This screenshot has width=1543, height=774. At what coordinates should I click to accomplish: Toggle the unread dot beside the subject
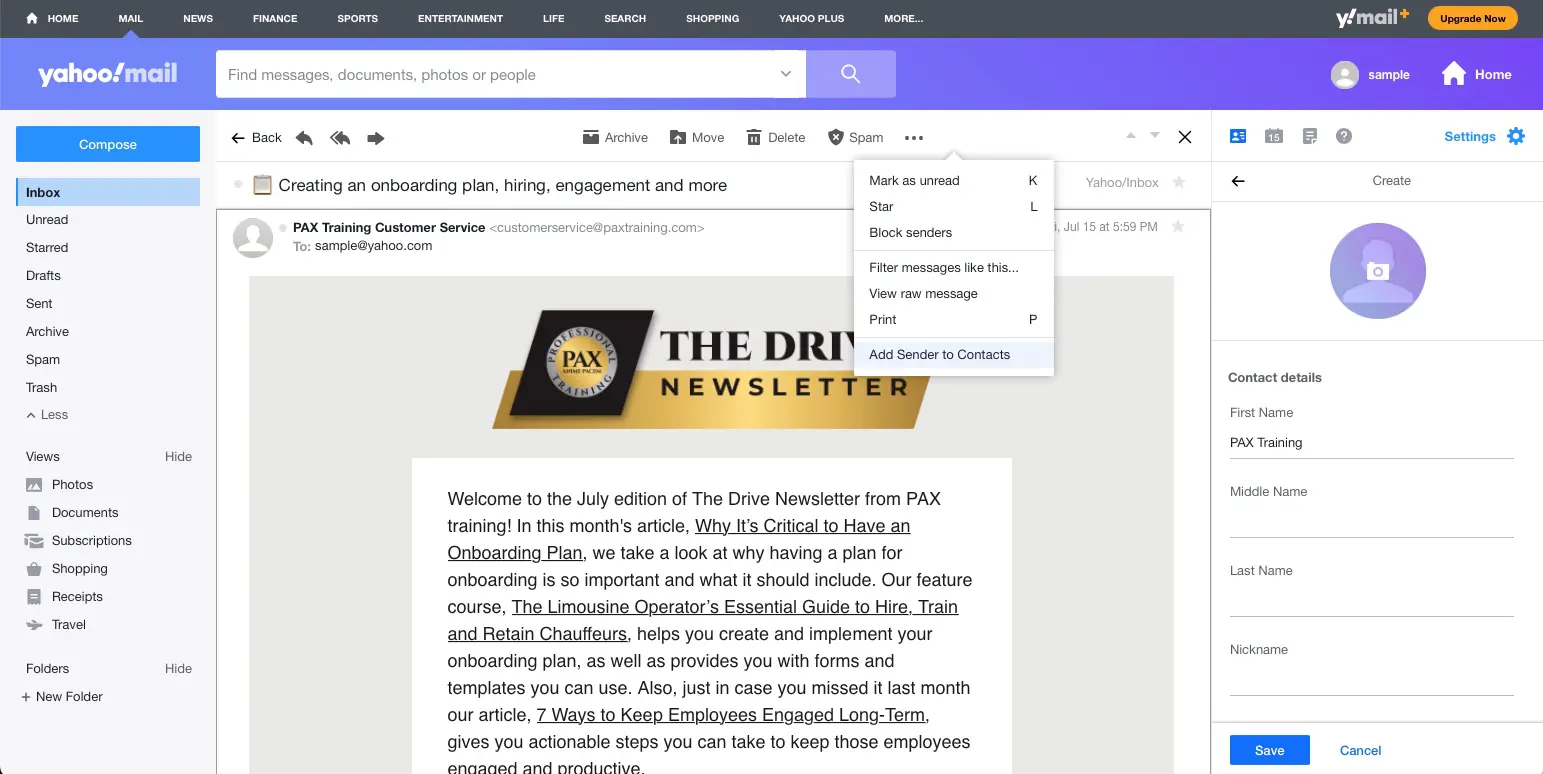click(238, 185)
